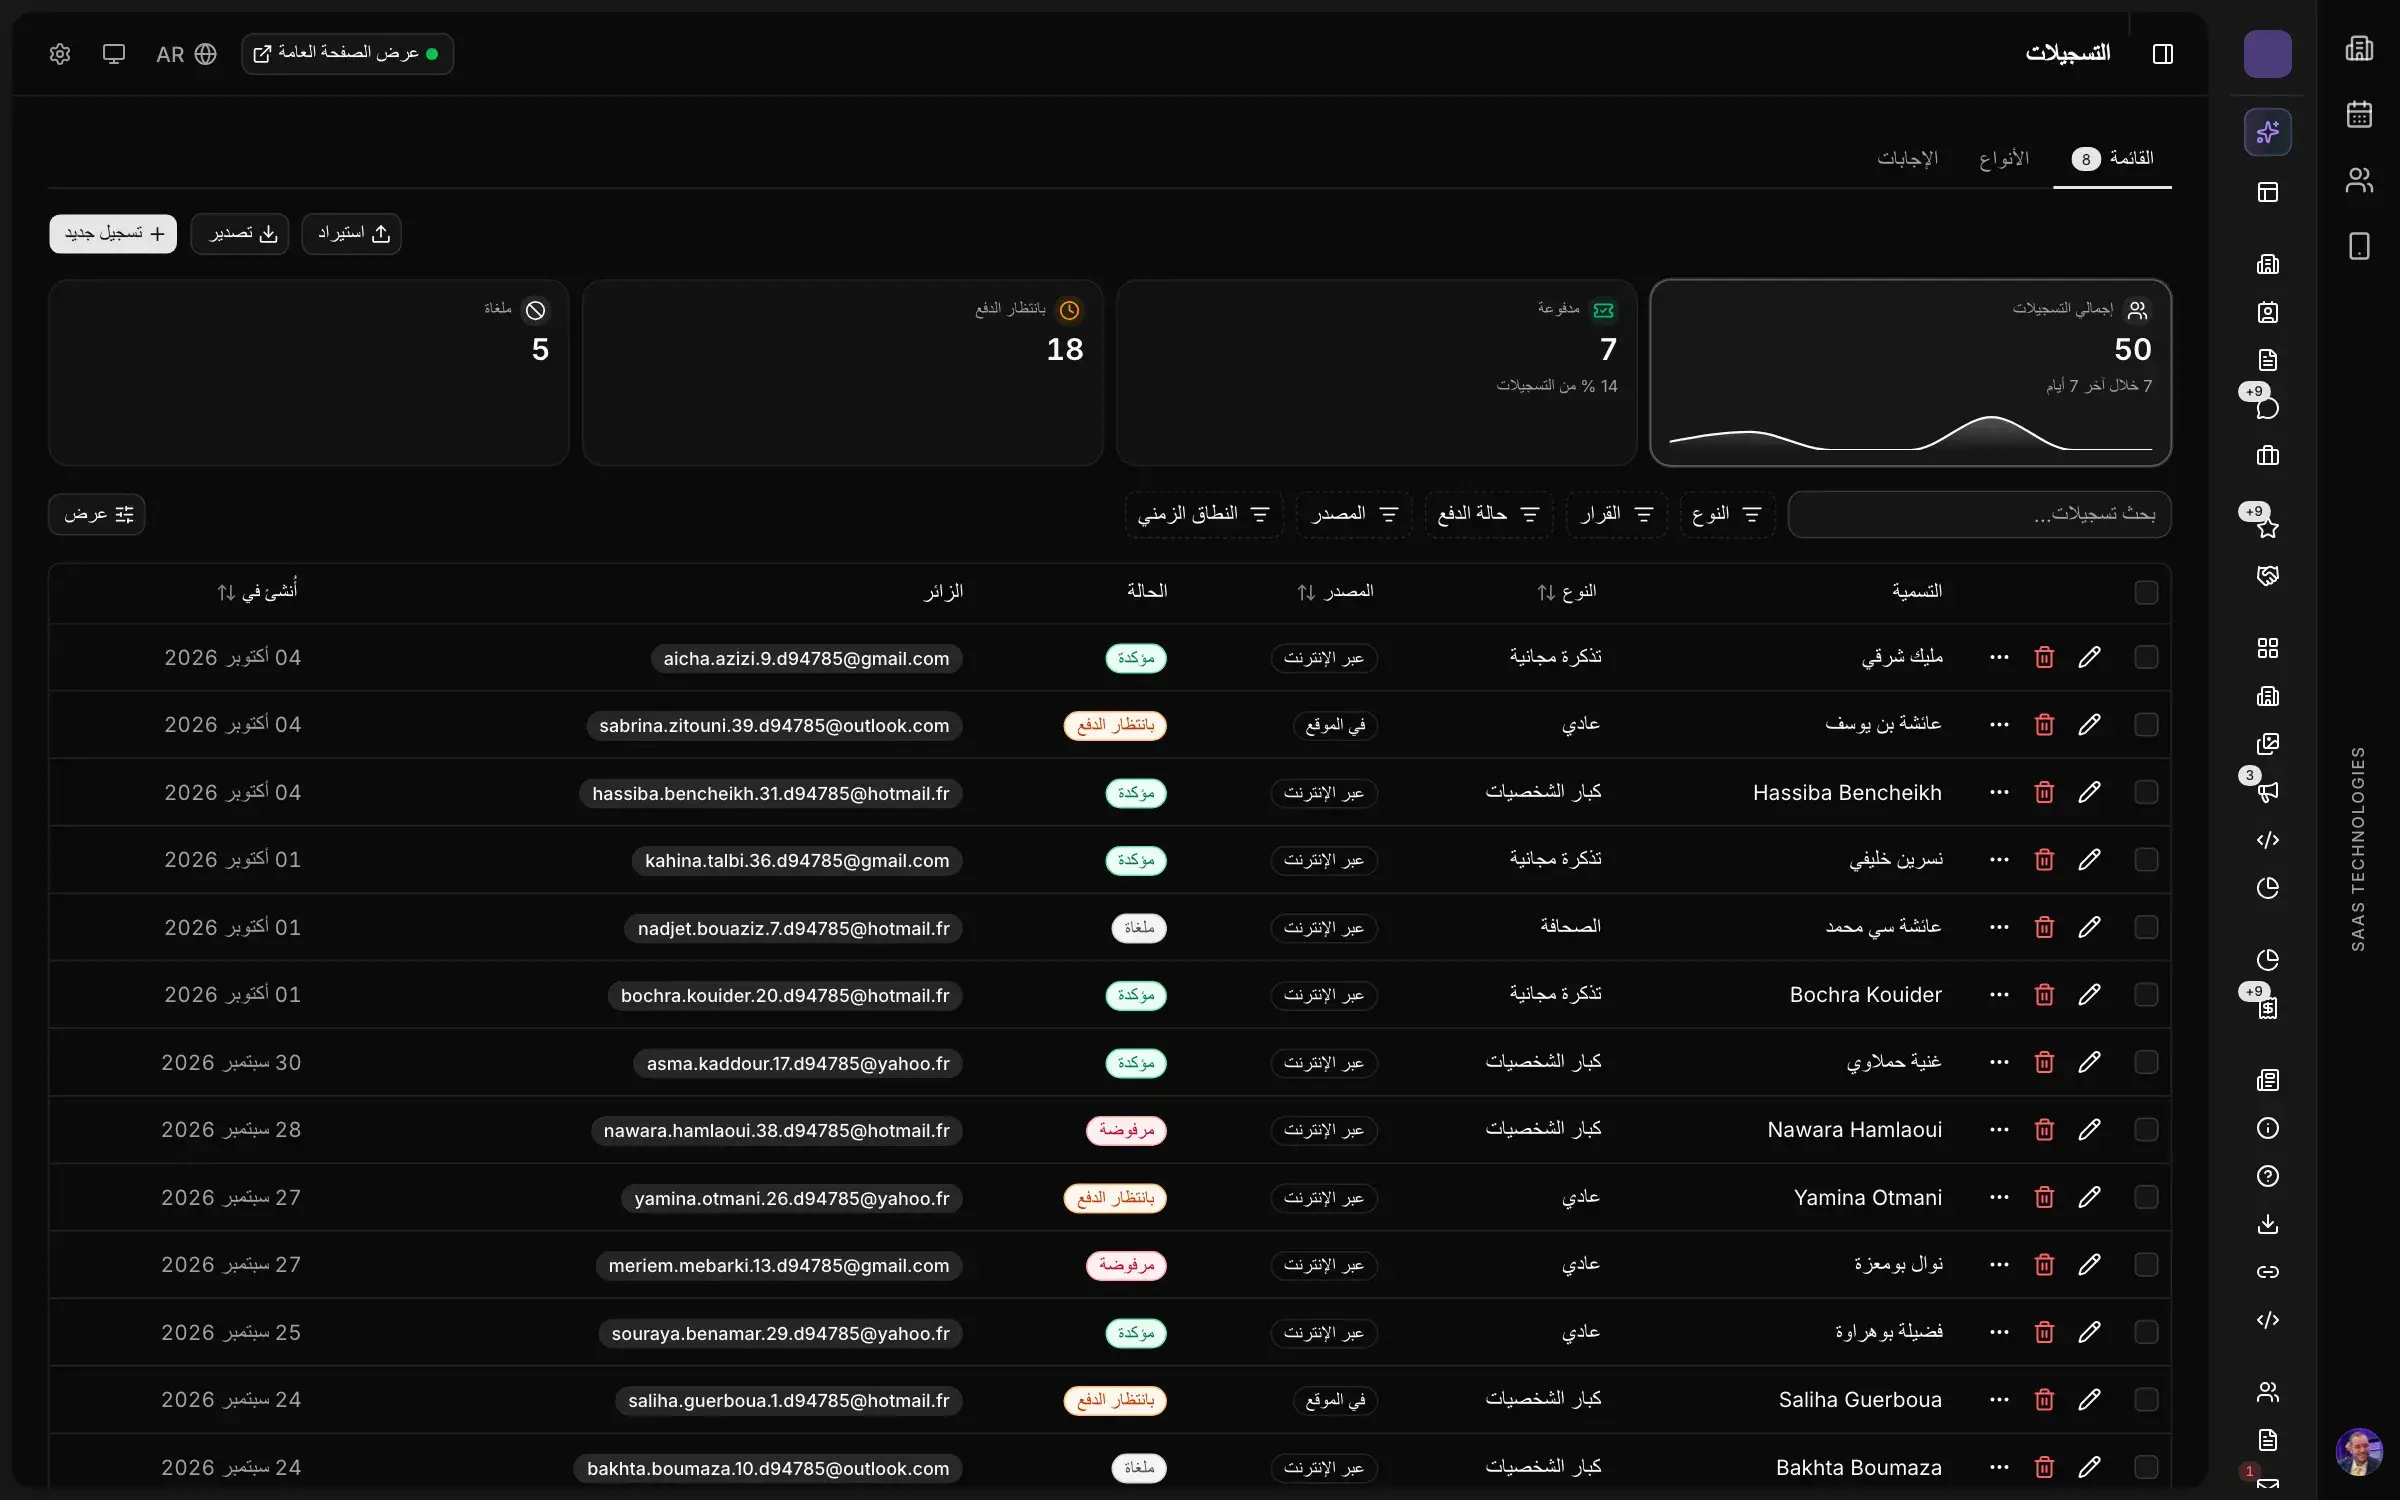Edit the Hassiba Bencheikh registration with pencil icon
This screenshot has height=1500, width=2400.
pyautogui.click(x=2089, y=792)
